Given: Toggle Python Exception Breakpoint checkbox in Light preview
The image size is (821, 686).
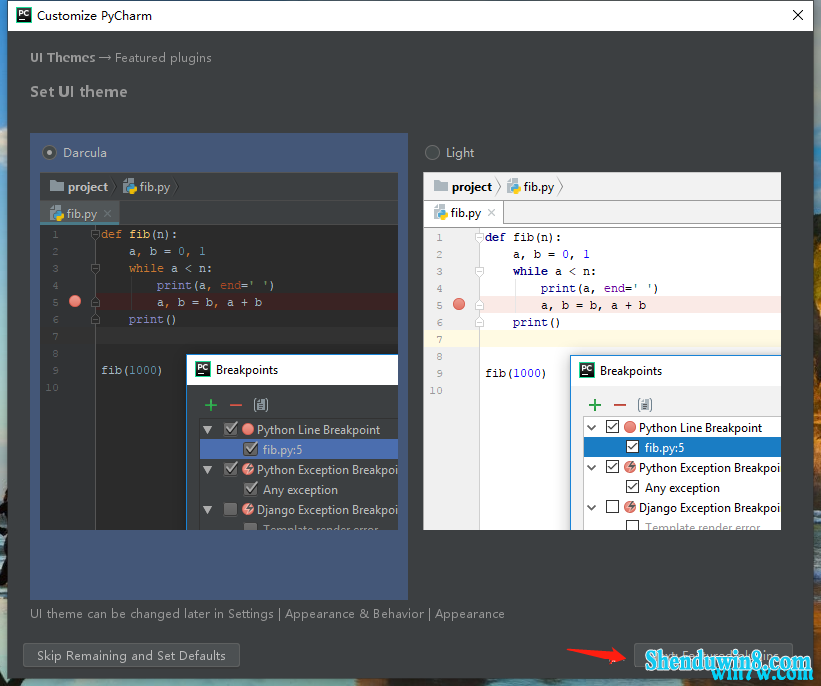Looking at the screenshot, I should click(x=613, y=466).
